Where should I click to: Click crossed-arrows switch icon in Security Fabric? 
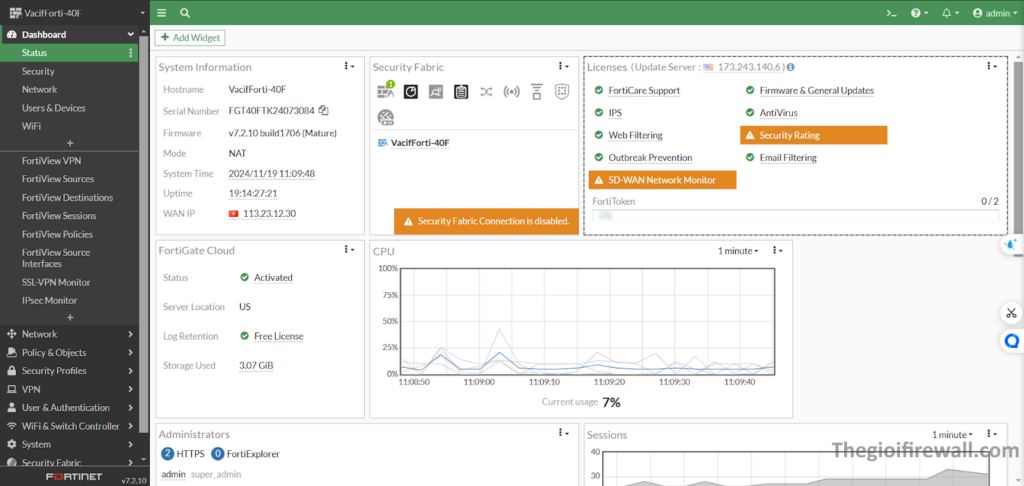pos(486,91)
